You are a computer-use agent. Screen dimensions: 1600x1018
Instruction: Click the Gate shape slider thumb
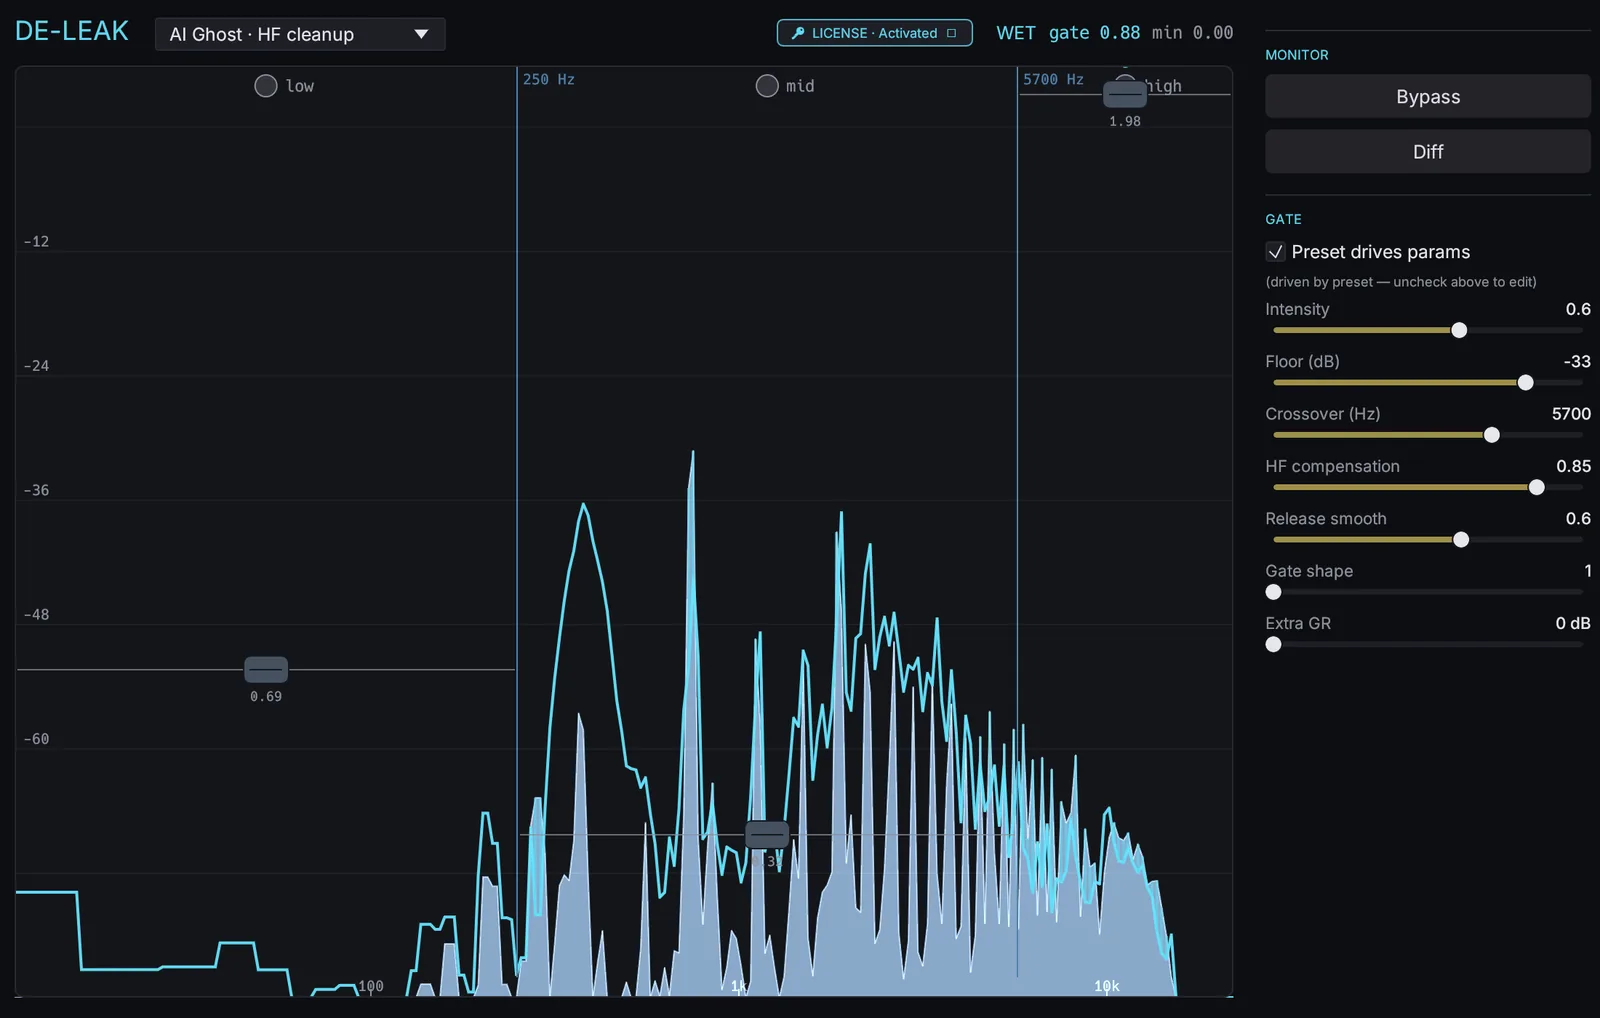click(1273, 592)
